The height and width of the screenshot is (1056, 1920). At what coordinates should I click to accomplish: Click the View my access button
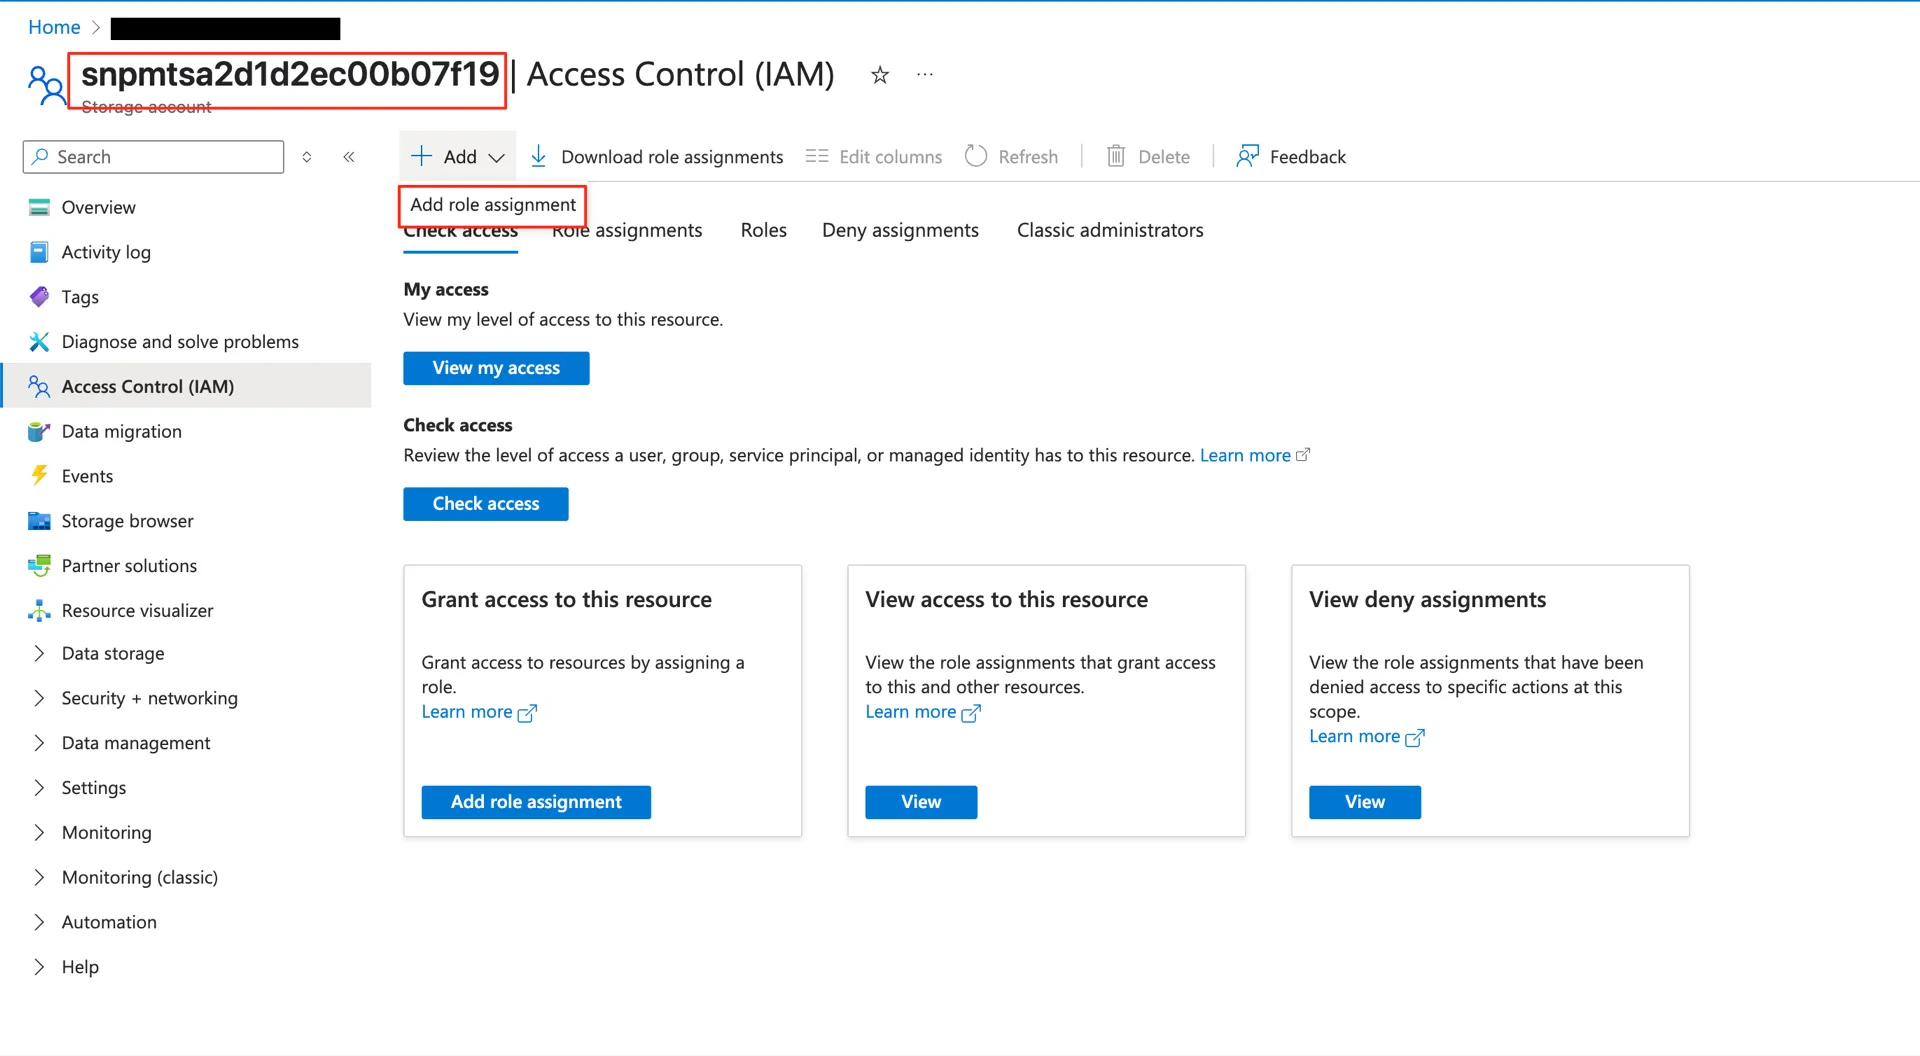tap(496, 368)
